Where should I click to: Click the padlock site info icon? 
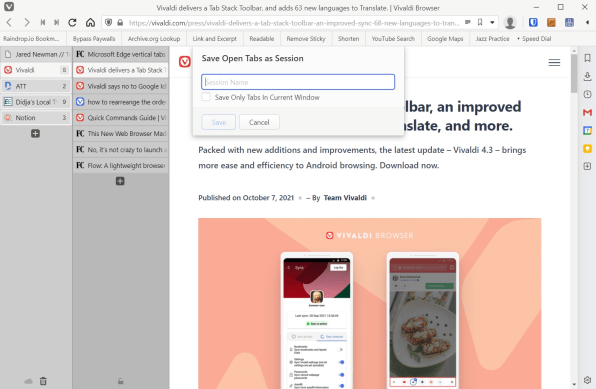coord(120,23)
